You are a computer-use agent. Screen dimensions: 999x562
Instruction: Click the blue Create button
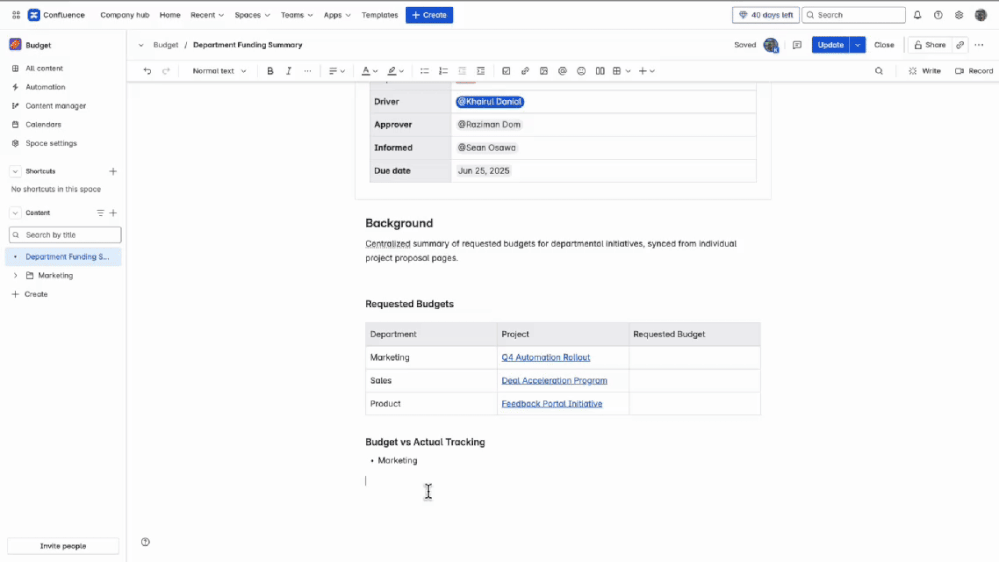coord(429,15)
